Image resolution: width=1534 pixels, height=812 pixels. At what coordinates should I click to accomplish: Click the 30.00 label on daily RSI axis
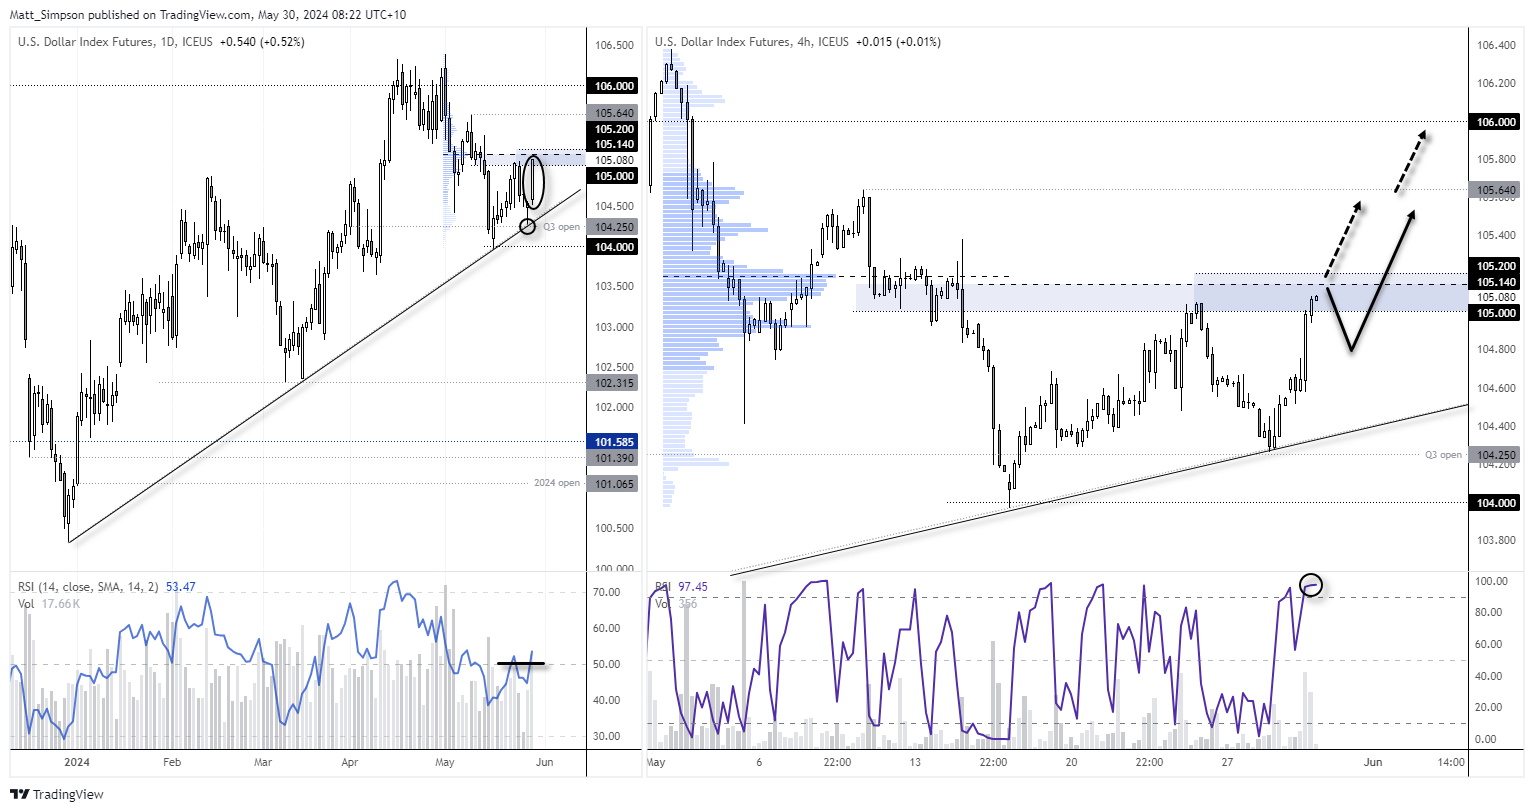[609, 736]
